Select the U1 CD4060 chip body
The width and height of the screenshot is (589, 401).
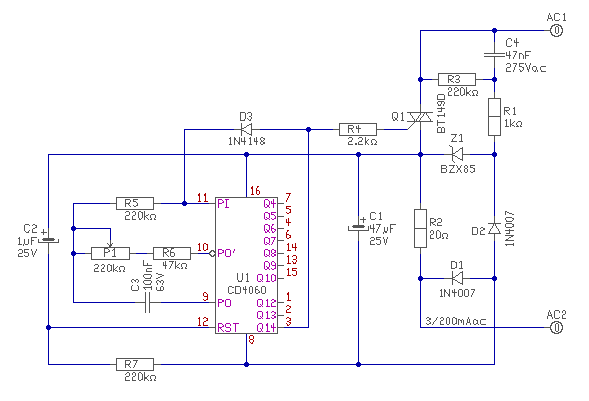(246, 265)
